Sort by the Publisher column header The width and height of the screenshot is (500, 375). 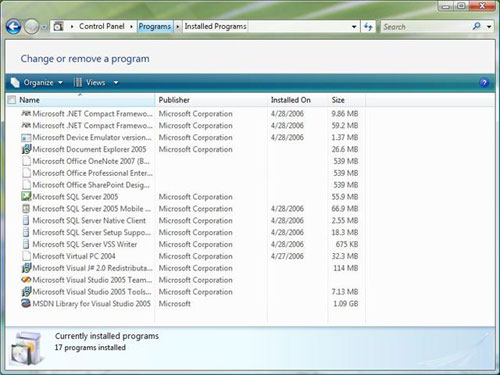(x=211, y=100)
